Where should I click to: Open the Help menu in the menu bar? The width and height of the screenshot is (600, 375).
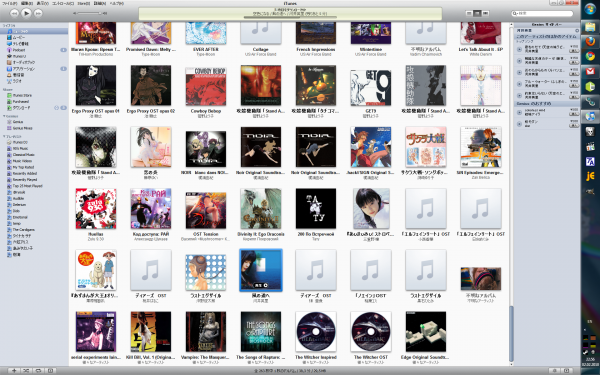117,3
